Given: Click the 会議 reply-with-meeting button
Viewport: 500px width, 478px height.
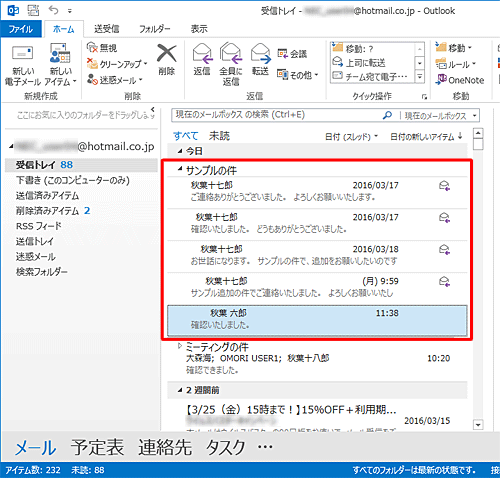Looking at the screenshot, I should 292,54.
